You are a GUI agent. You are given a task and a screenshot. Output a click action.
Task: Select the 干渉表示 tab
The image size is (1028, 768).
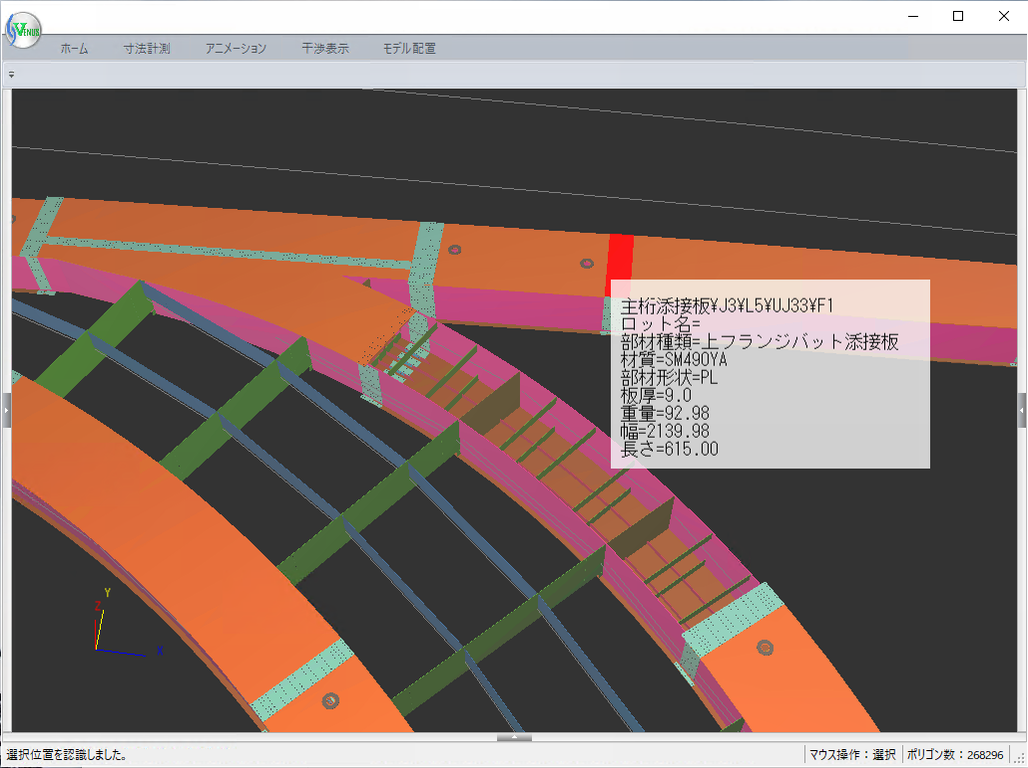[325, 48]
